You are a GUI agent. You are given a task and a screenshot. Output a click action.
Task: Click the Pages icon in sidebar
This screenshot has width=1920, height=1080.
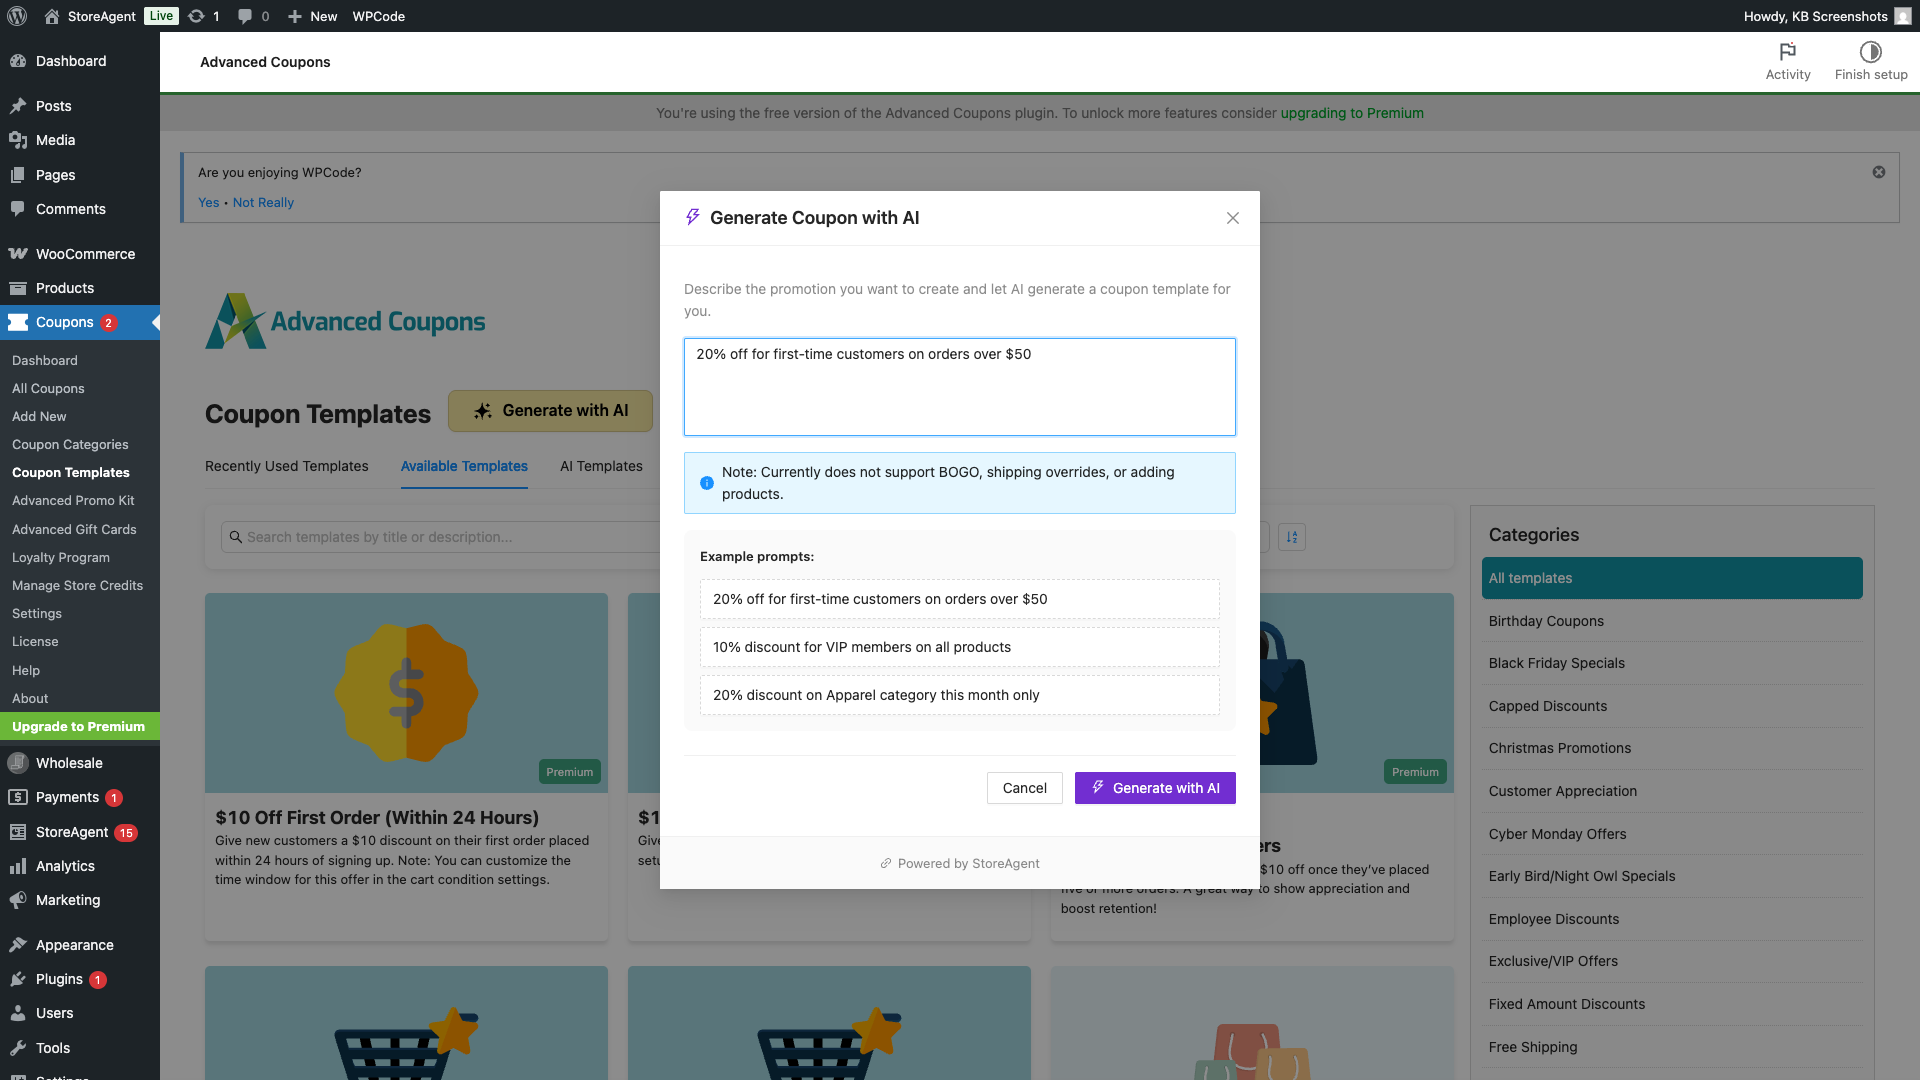18,175
